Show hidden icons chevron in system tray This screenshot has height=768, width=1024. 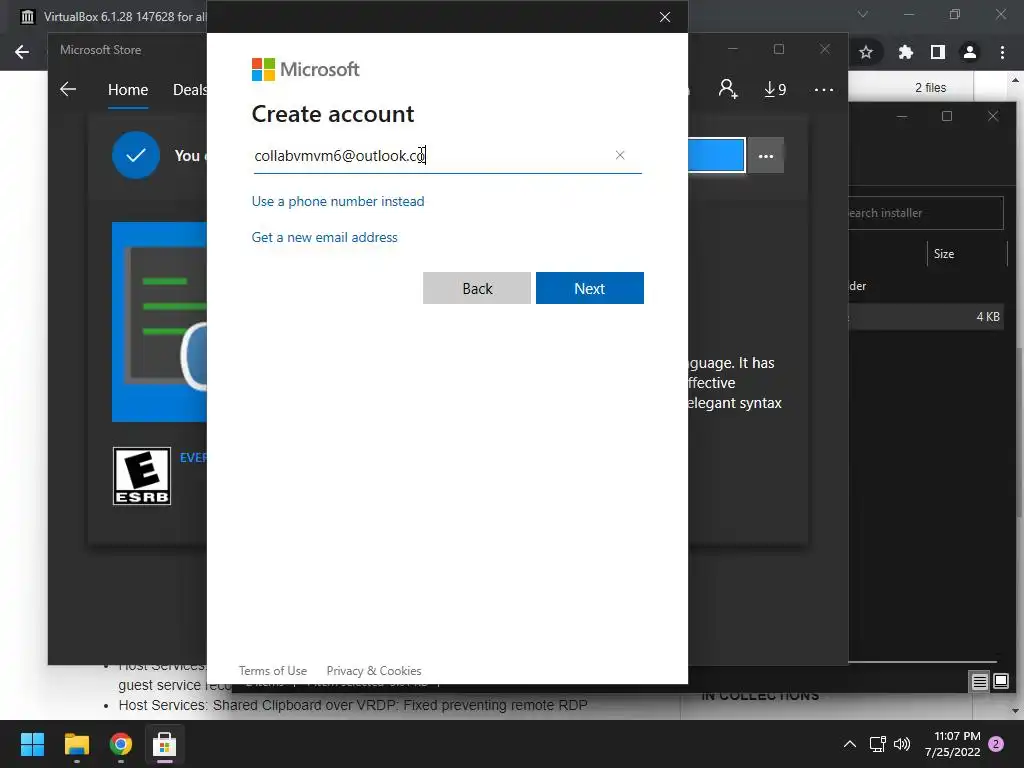coord(850,744)
